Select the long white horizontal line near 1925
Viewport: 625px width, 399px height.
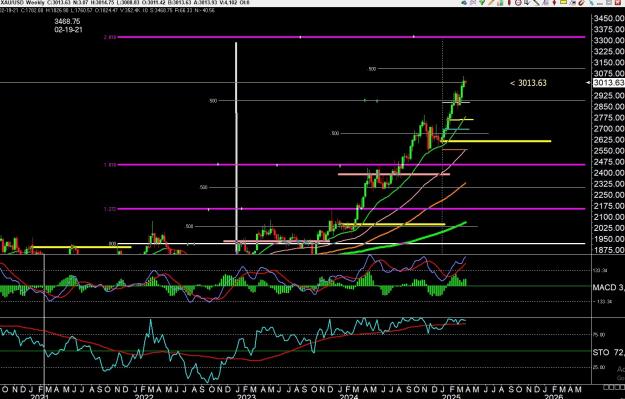[351, 244]
